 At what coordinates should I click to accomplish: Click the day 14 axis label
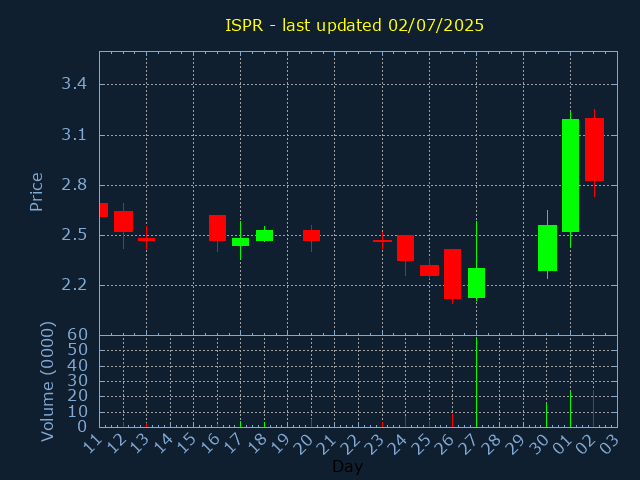click(163, 443)
